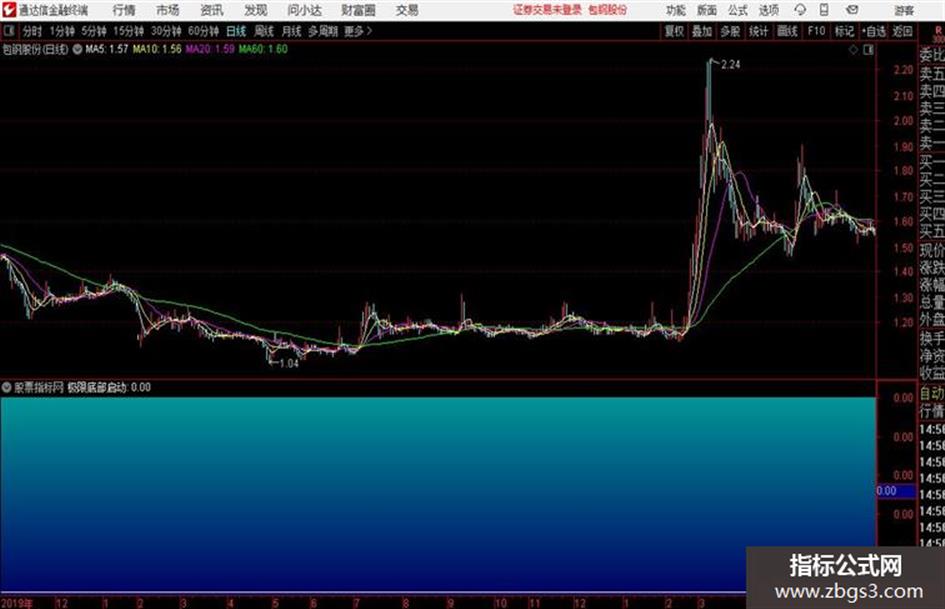
Task: Expand the MA indicator dropdown arrow
Action: click(x=77, y=49)
